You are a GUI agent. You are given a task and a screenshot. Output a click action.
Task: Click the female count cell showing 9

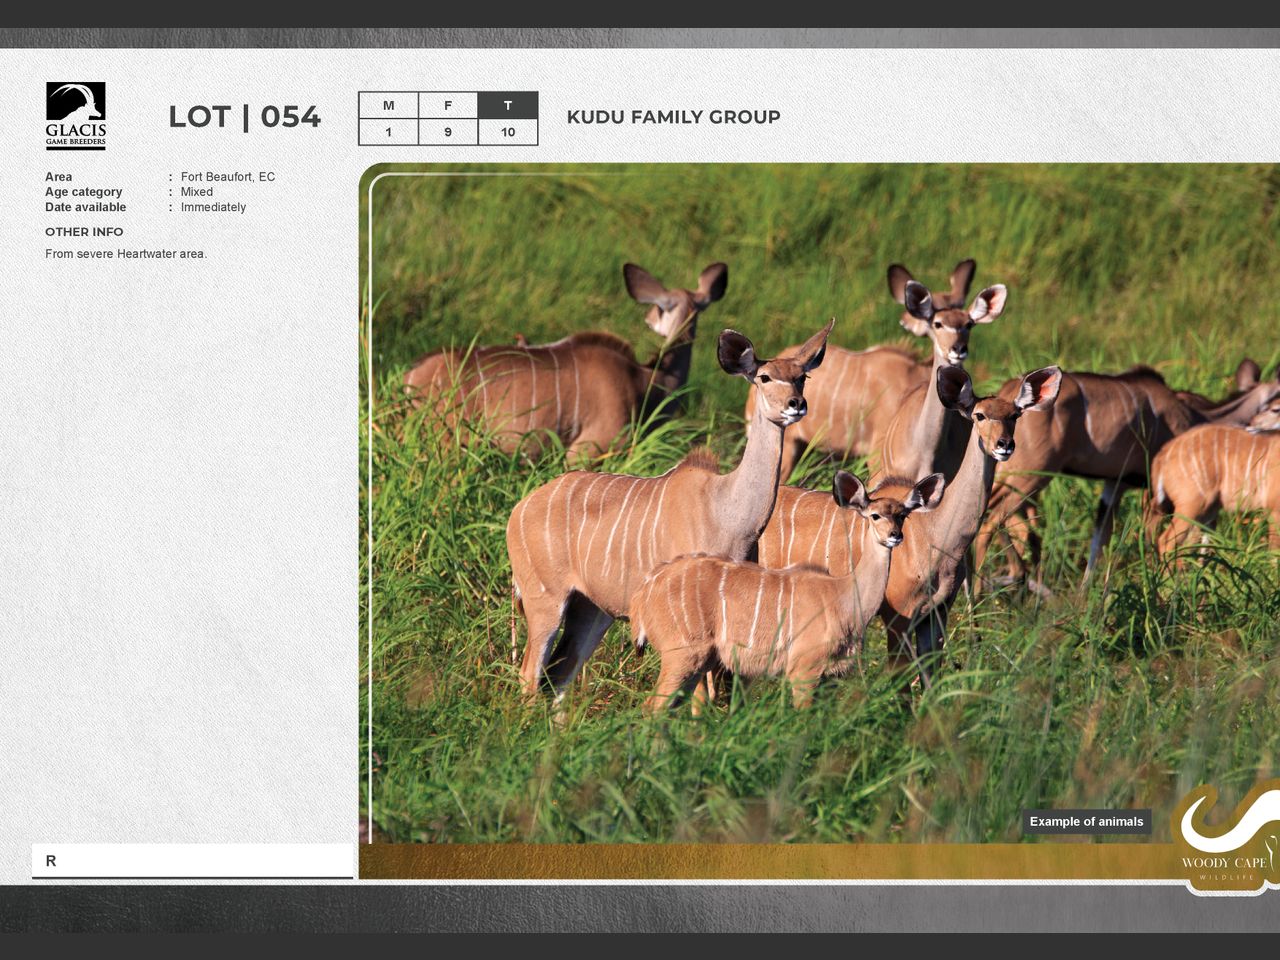[x=448, y=132]
